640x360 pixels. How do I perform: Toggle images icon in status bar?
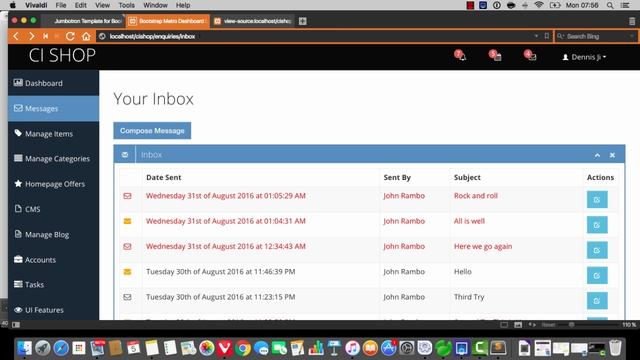[518, 325]
